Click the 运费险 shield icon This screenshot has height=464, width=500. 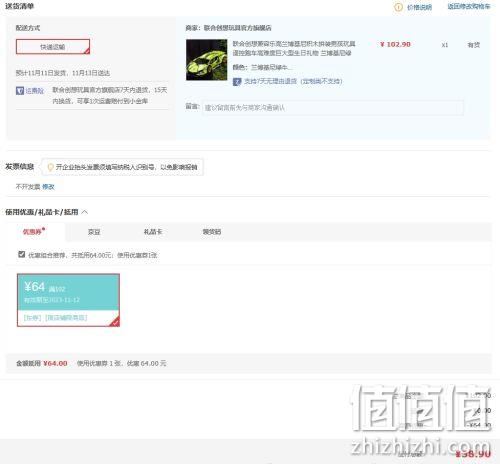click(x=20, y=90)
